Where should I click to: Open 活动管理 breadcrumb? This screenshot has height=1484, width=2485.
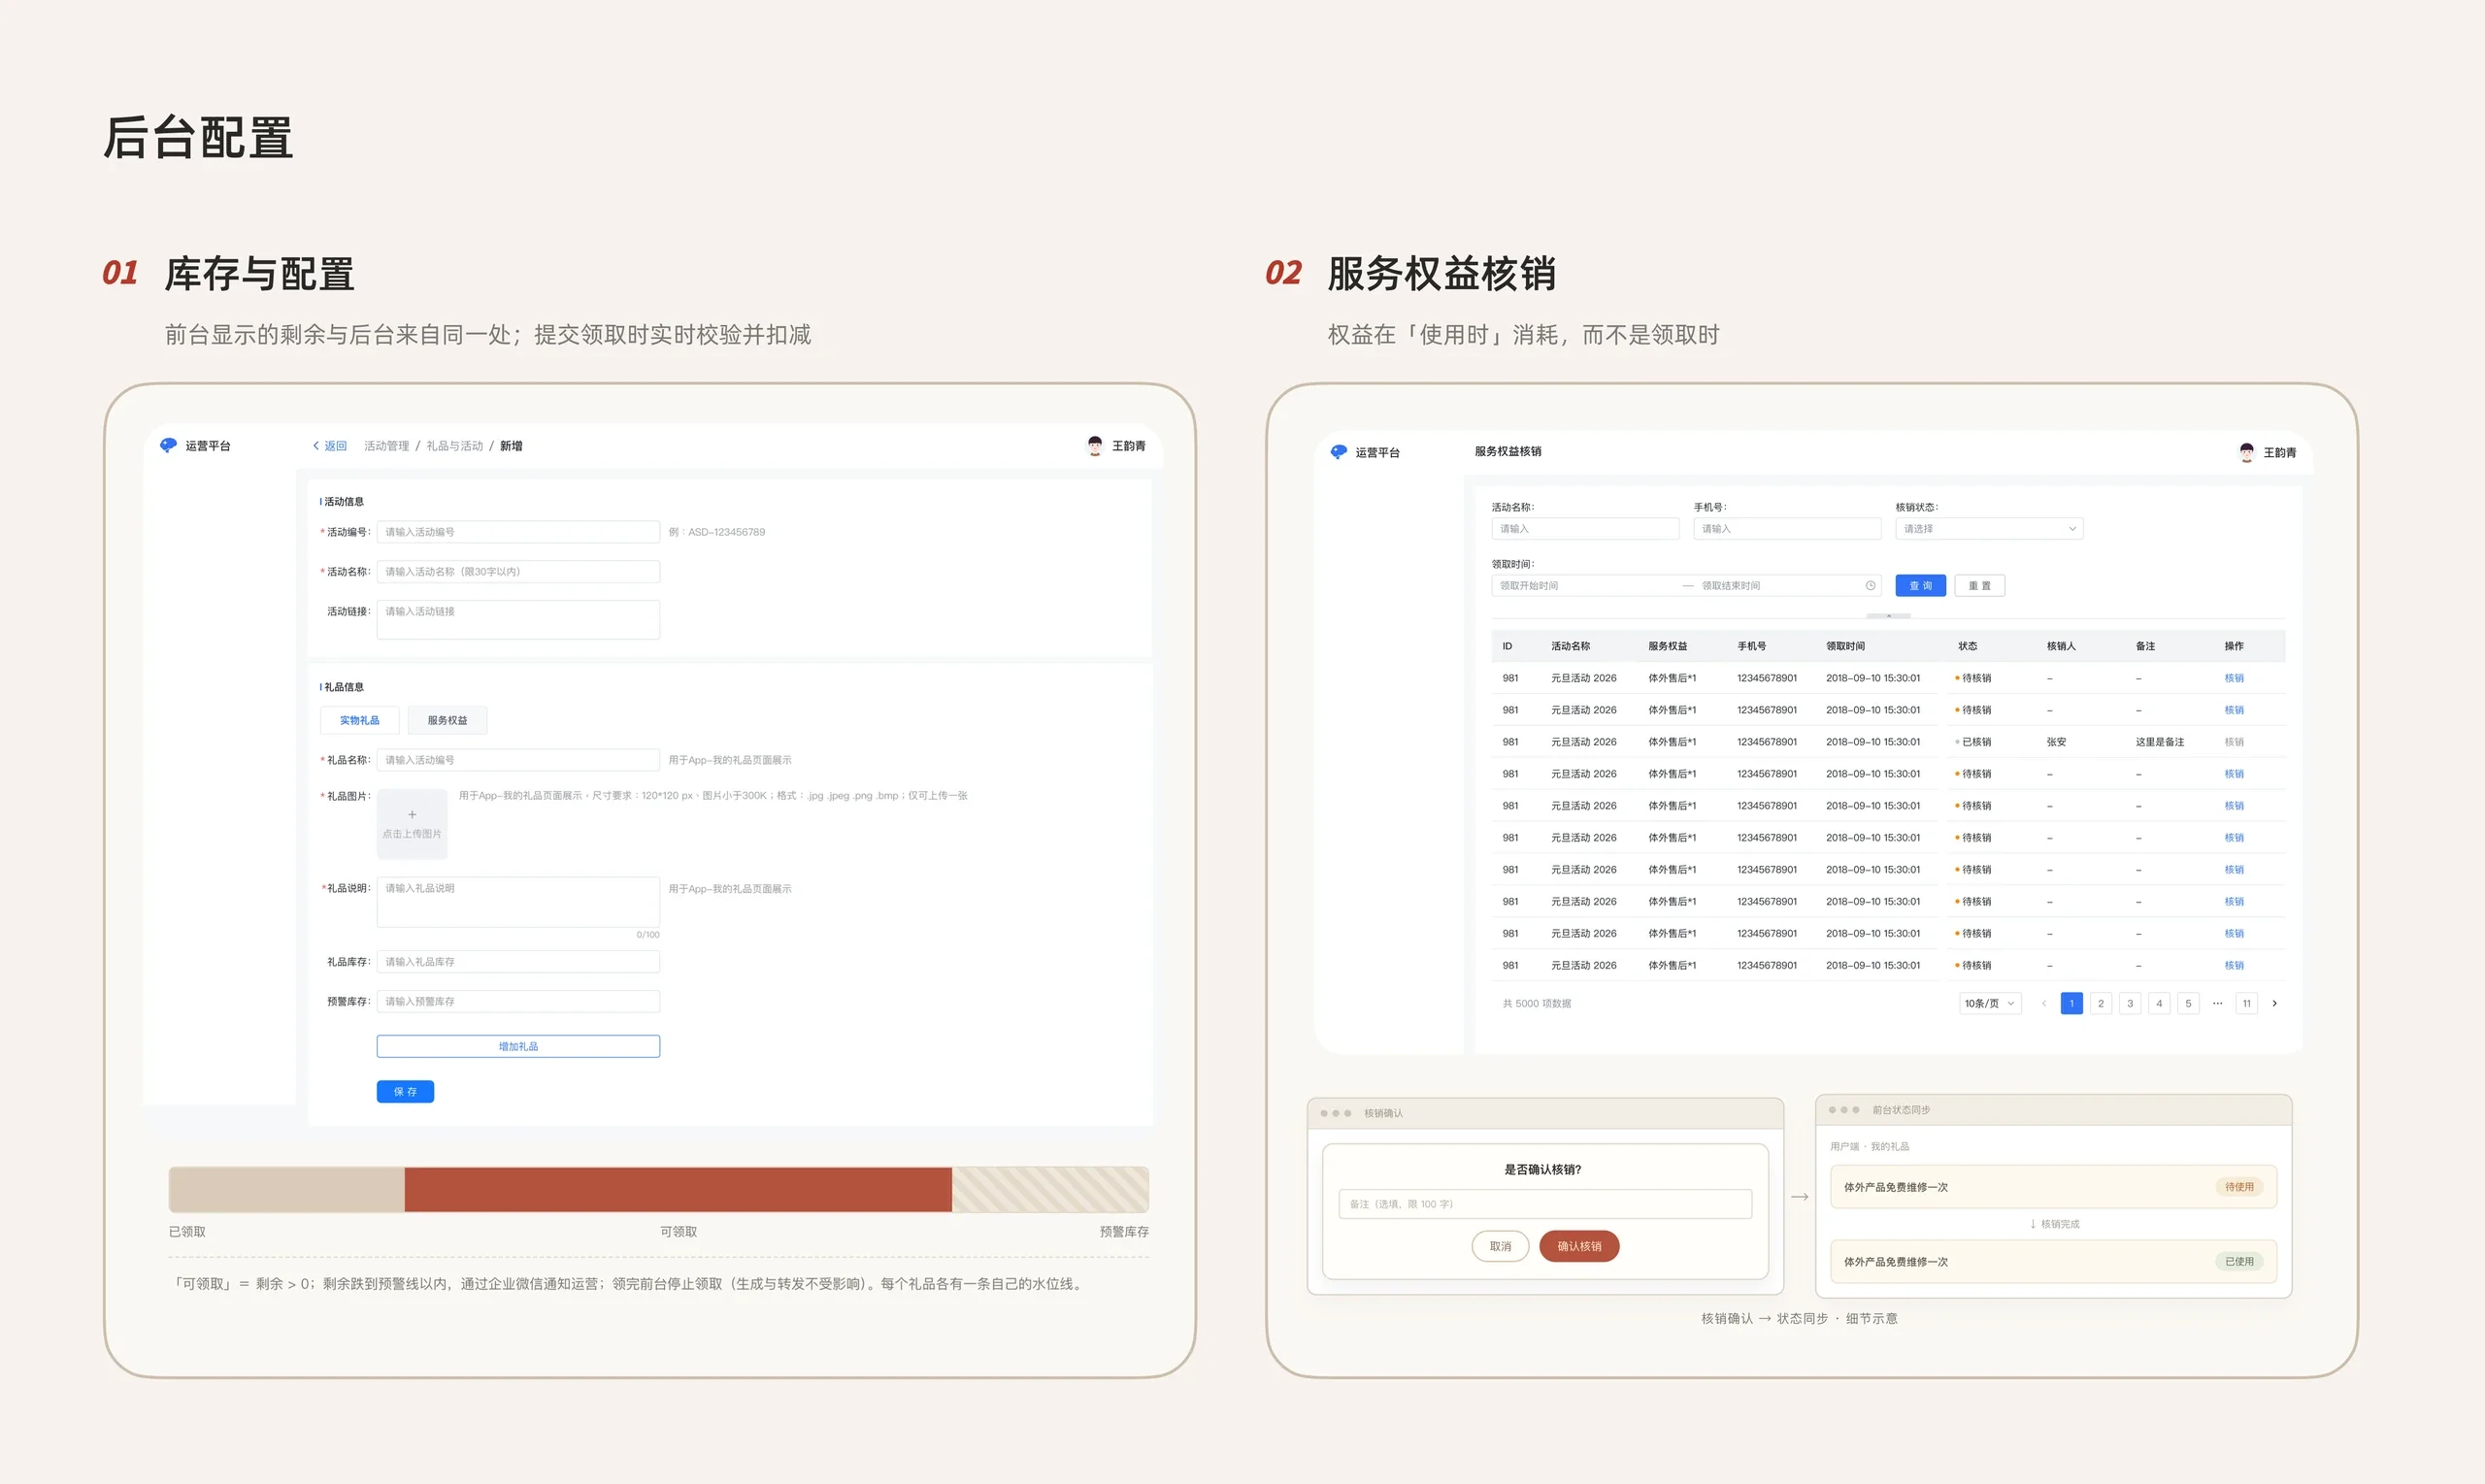[386, 446]
